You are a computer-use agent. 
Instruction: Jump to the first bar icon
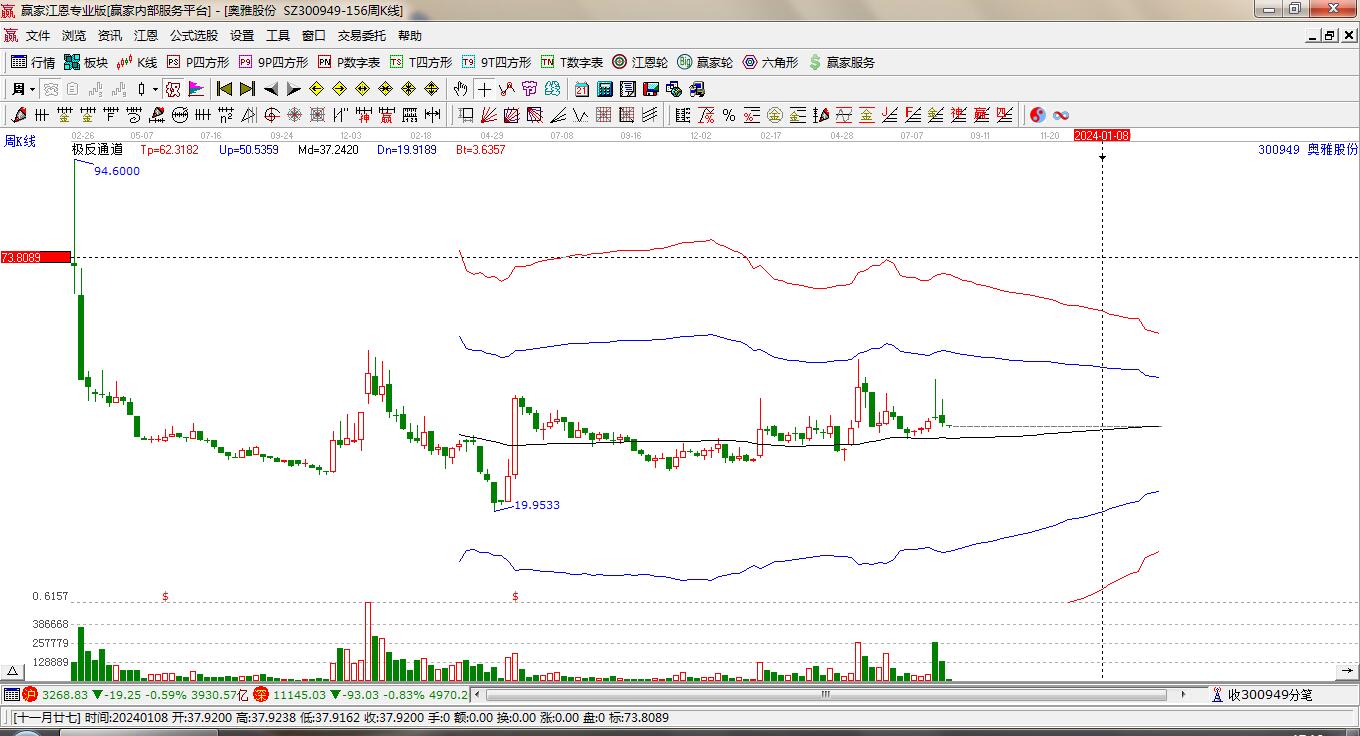[x=224, y=89]
